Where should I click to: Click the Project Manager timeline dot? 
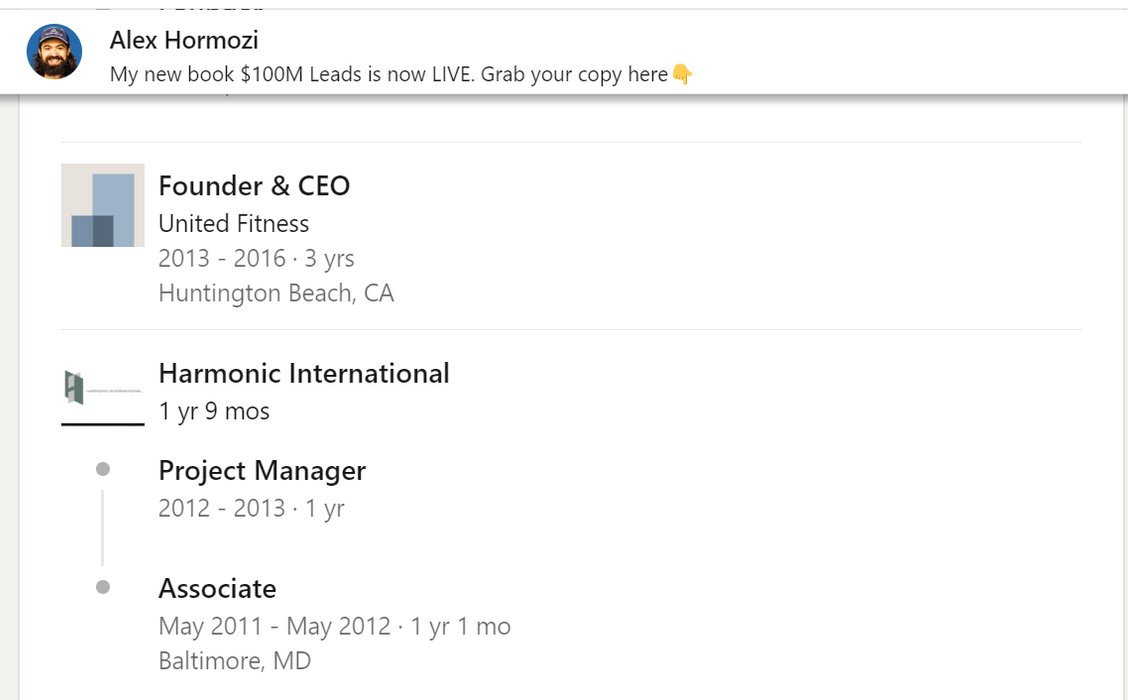point(103,469)
